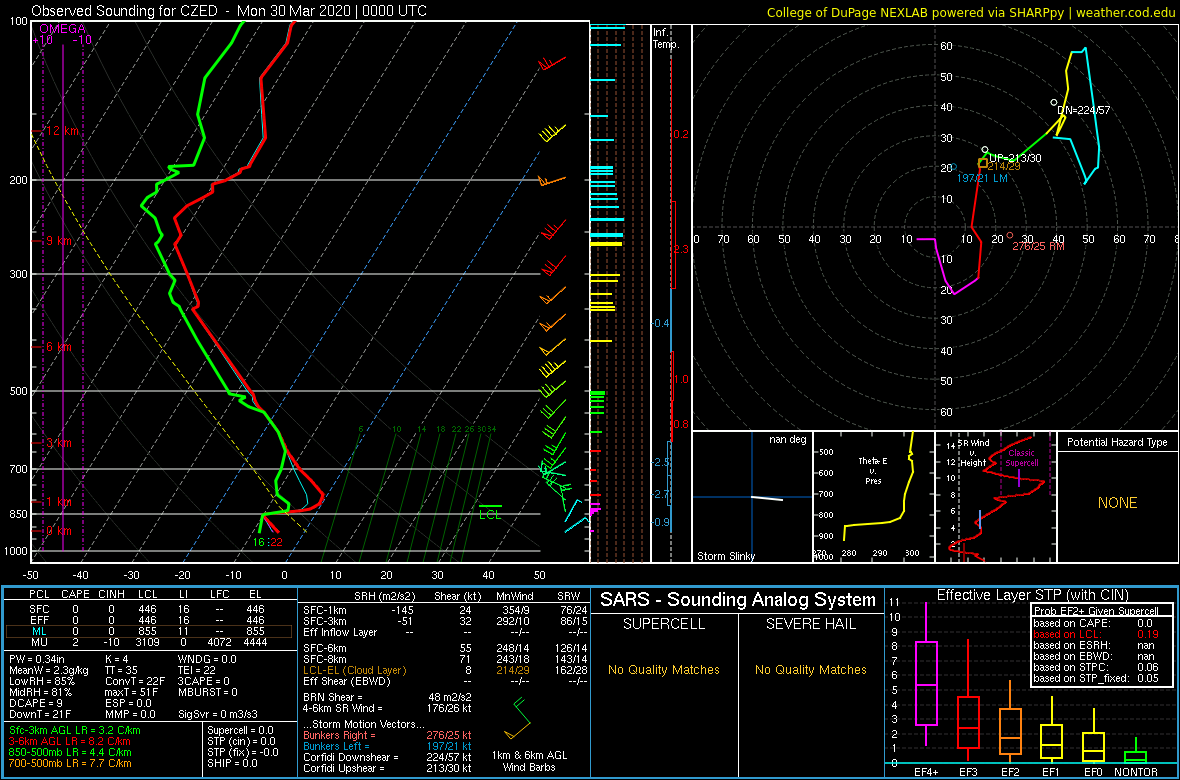Click the SHIP = 0.0 value
Screen dimensions: 1180x780
tap(232, 763)
